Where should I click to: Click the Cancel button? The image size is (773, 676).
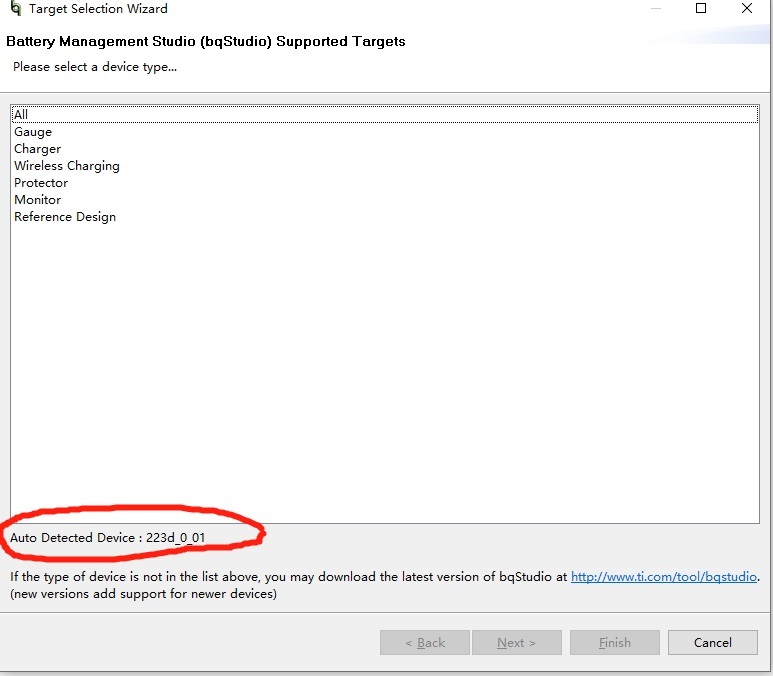pos(712,642)
